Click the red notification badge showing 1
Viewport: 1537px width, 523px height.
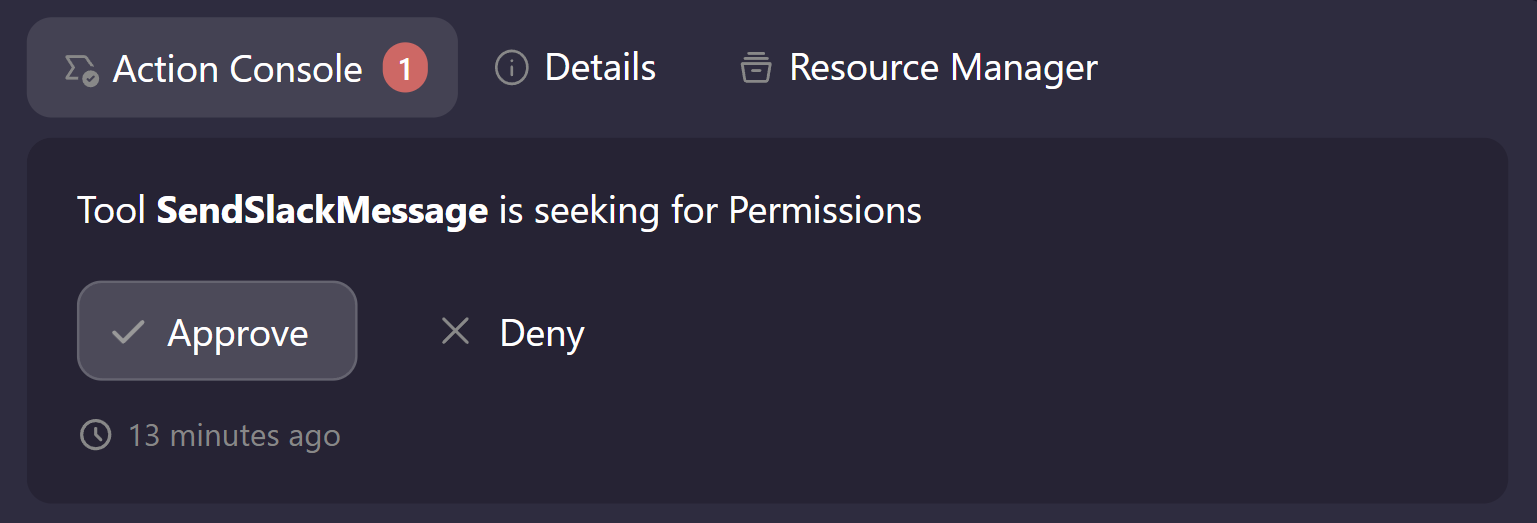(405, 69)
